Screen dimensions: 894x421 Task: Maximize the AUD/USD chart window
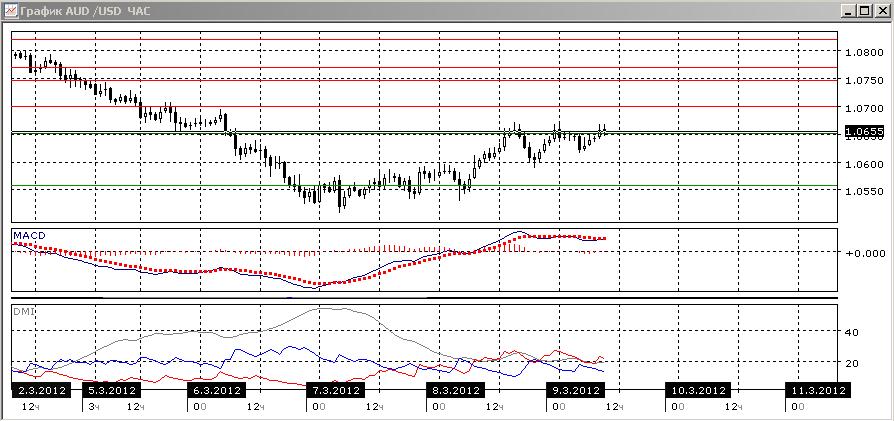coord(864,10)
